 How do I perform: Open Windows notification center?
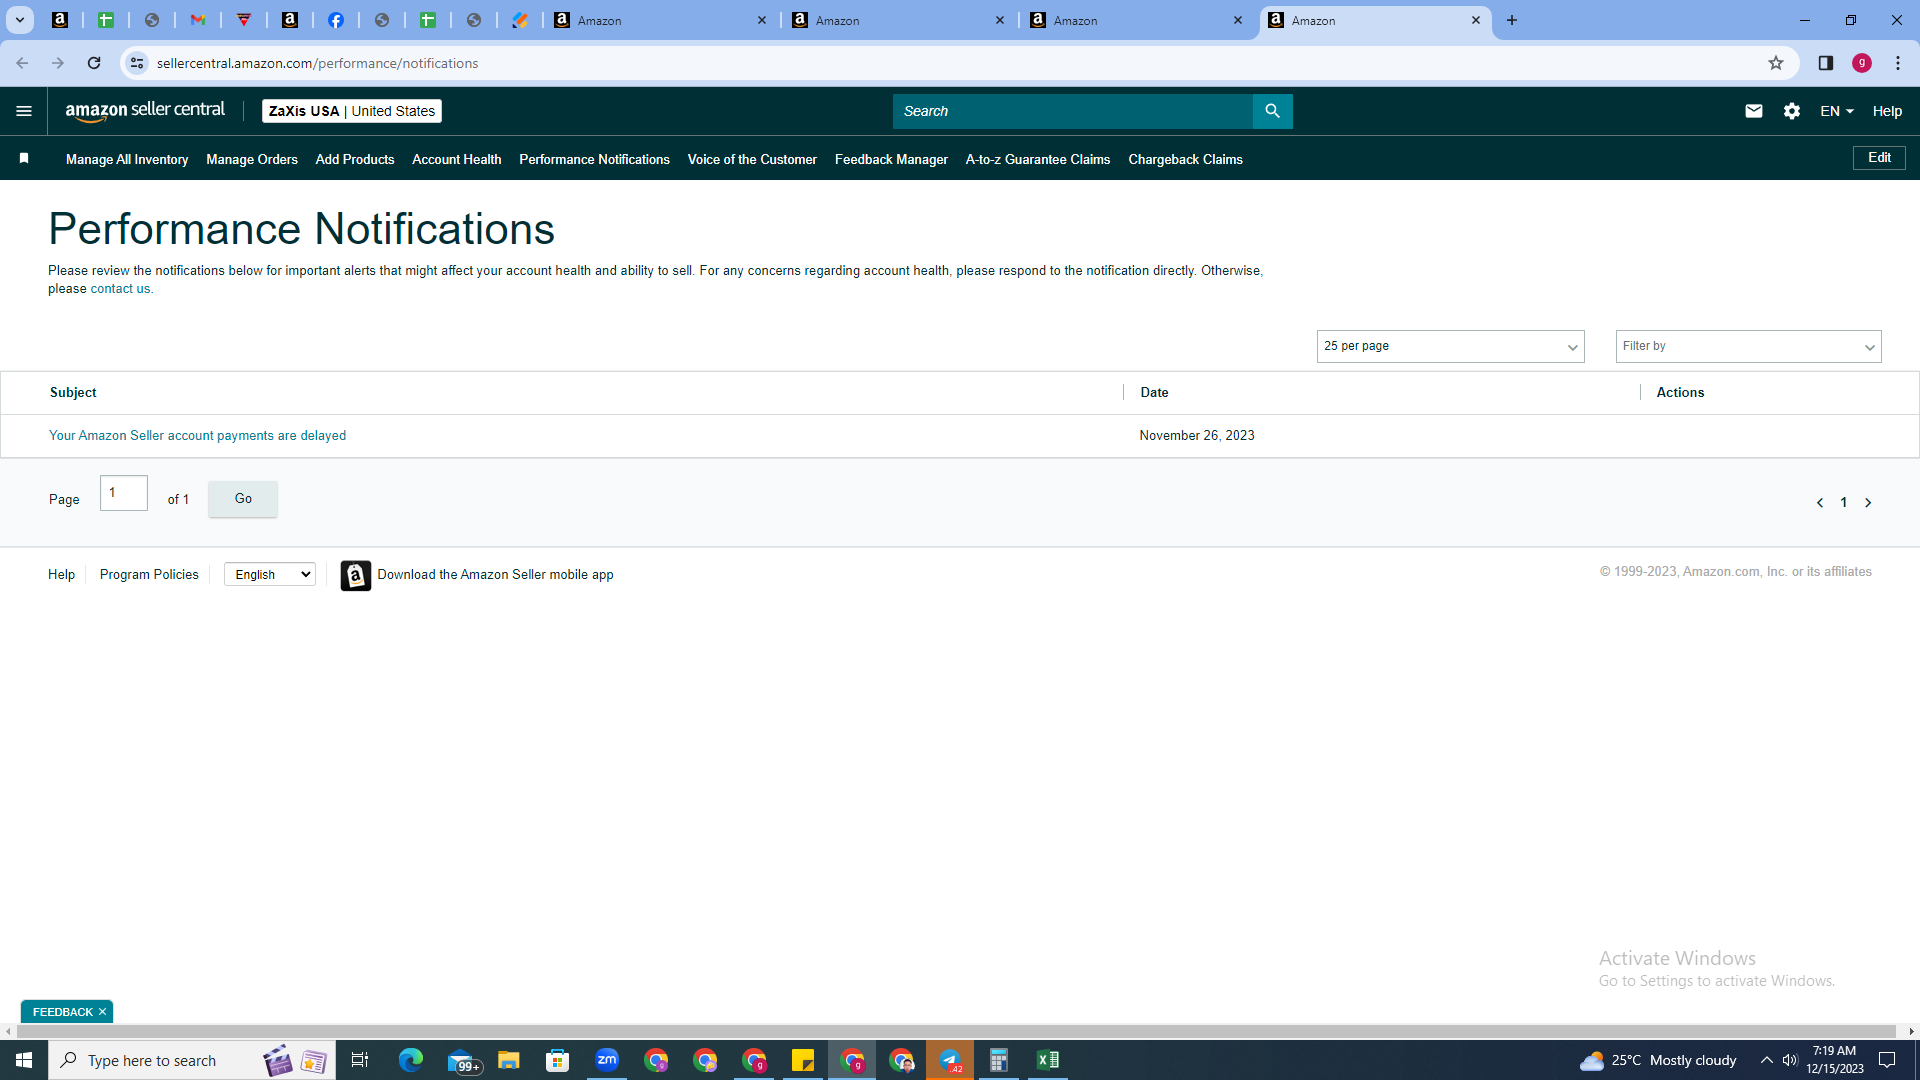(x=1888, y=1060)
